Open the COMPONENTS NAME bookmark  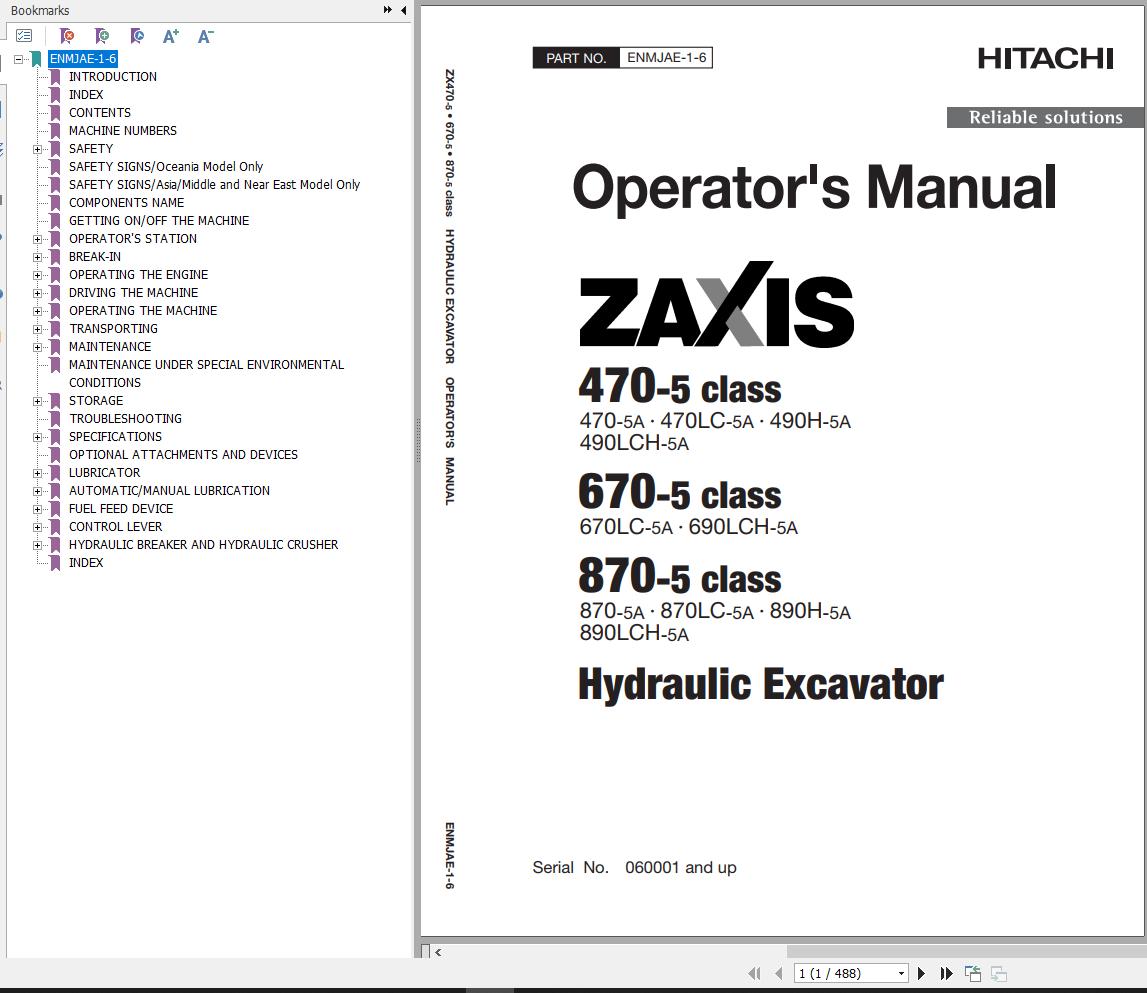tap(127, 203)
